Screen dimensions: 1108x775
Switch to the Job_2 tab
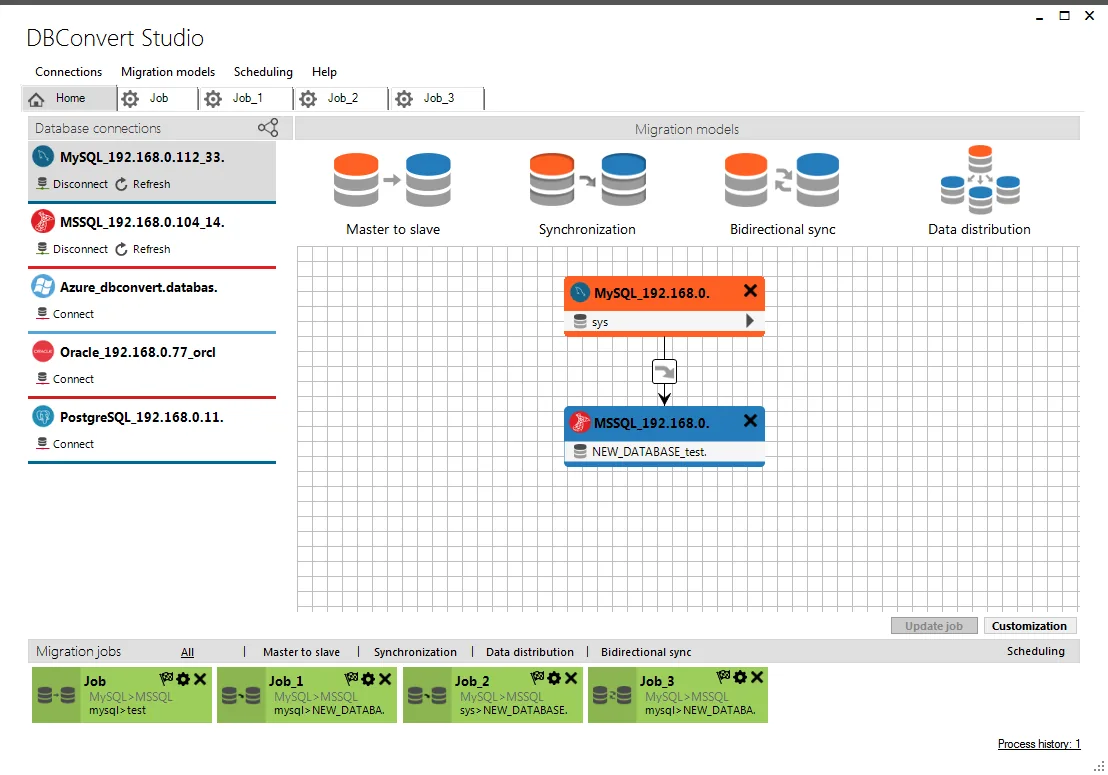pyautogui.click(x=341, y=98)
